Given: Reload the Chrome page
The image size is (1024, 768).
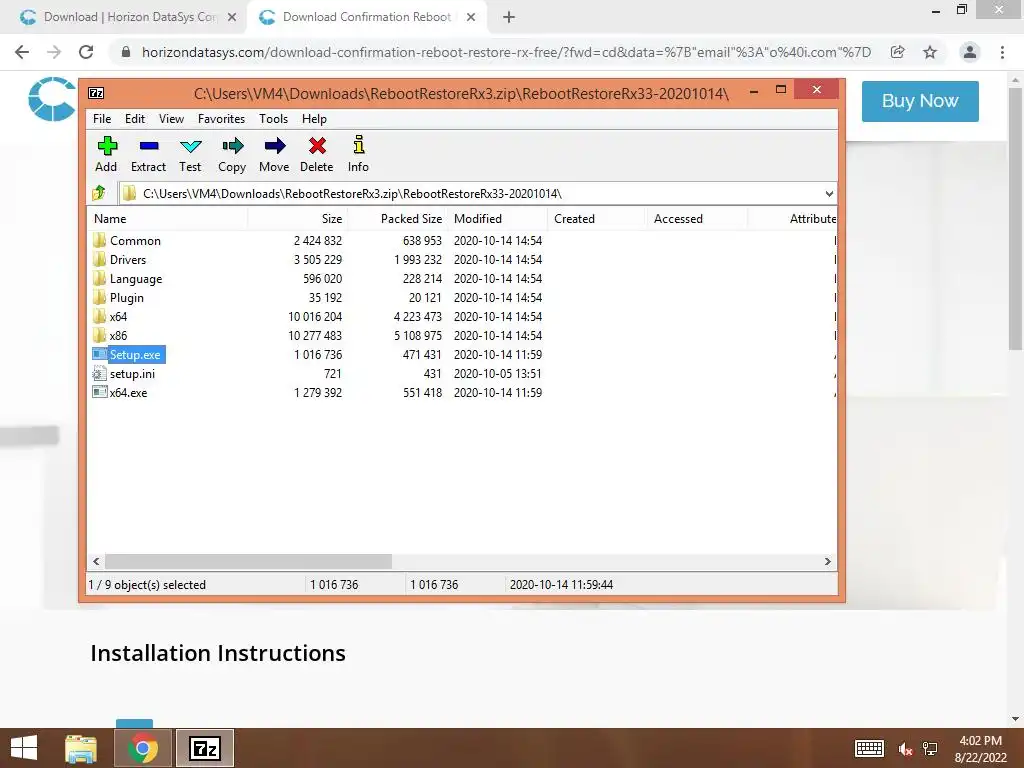Looking at the screenshot, I should coord(86,52).
